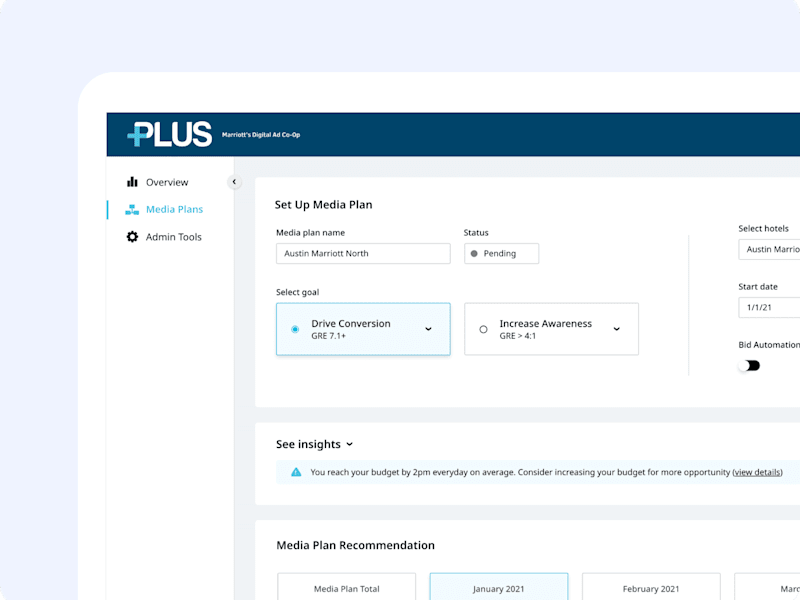Toggle the Bid Automation switch
The height and width of the screenshot is (600, 800).
click(x=749, y=365)
